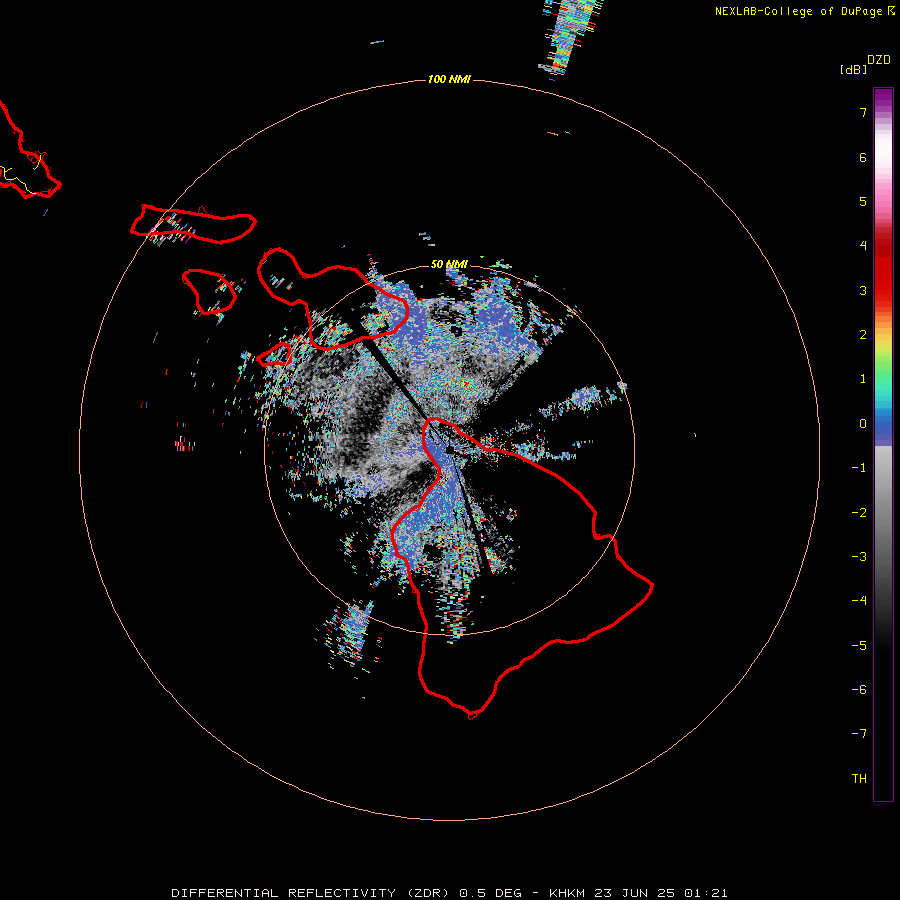Click the -6 value on the color scale
Viewport: 900px width, 900px height.
click(859, 690)
